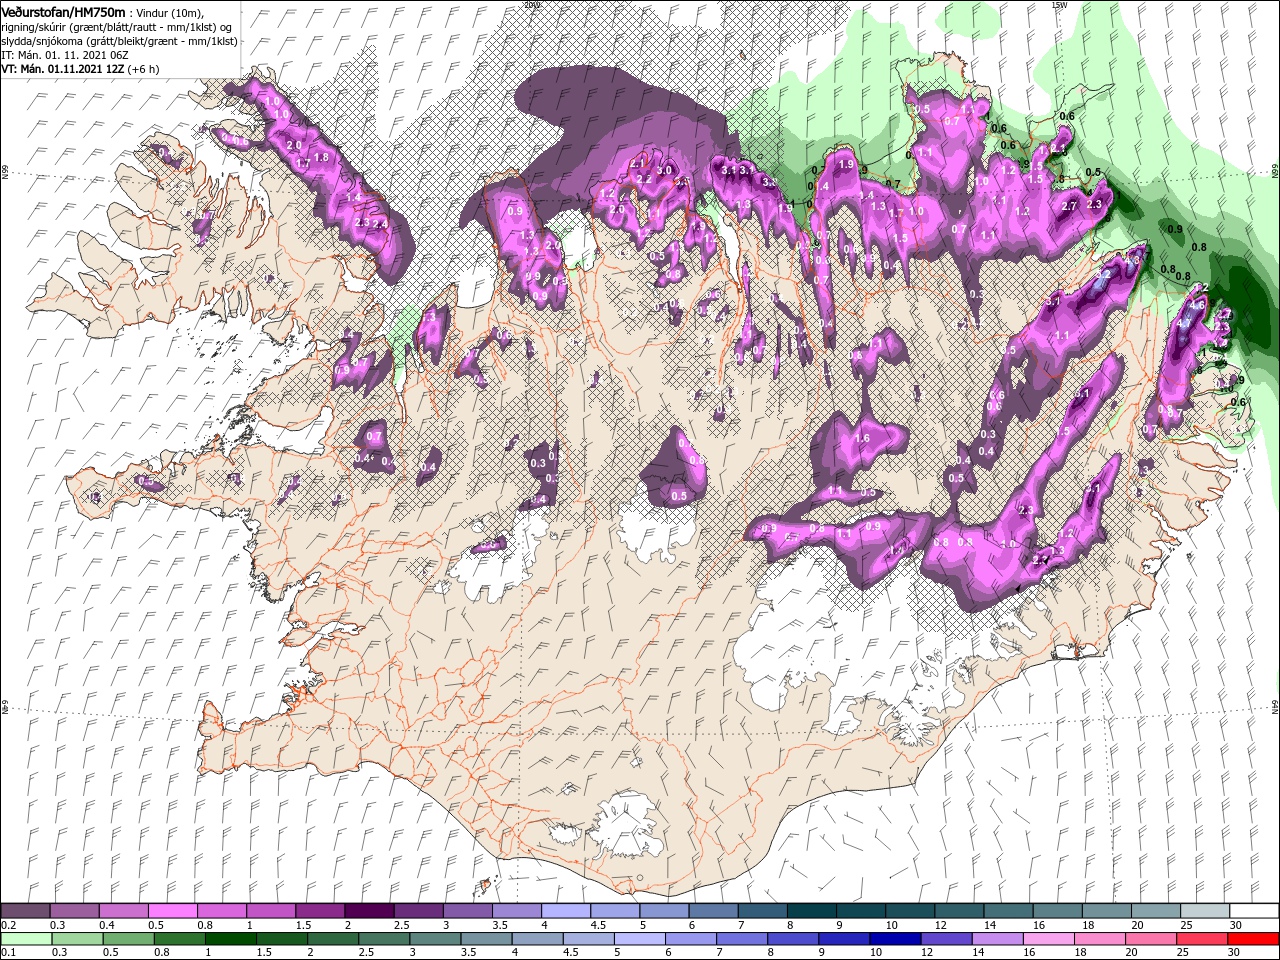The image size is (1280, 960).
Task: Select the lower-row swatch labeled 7
Action: coord(741,939)
